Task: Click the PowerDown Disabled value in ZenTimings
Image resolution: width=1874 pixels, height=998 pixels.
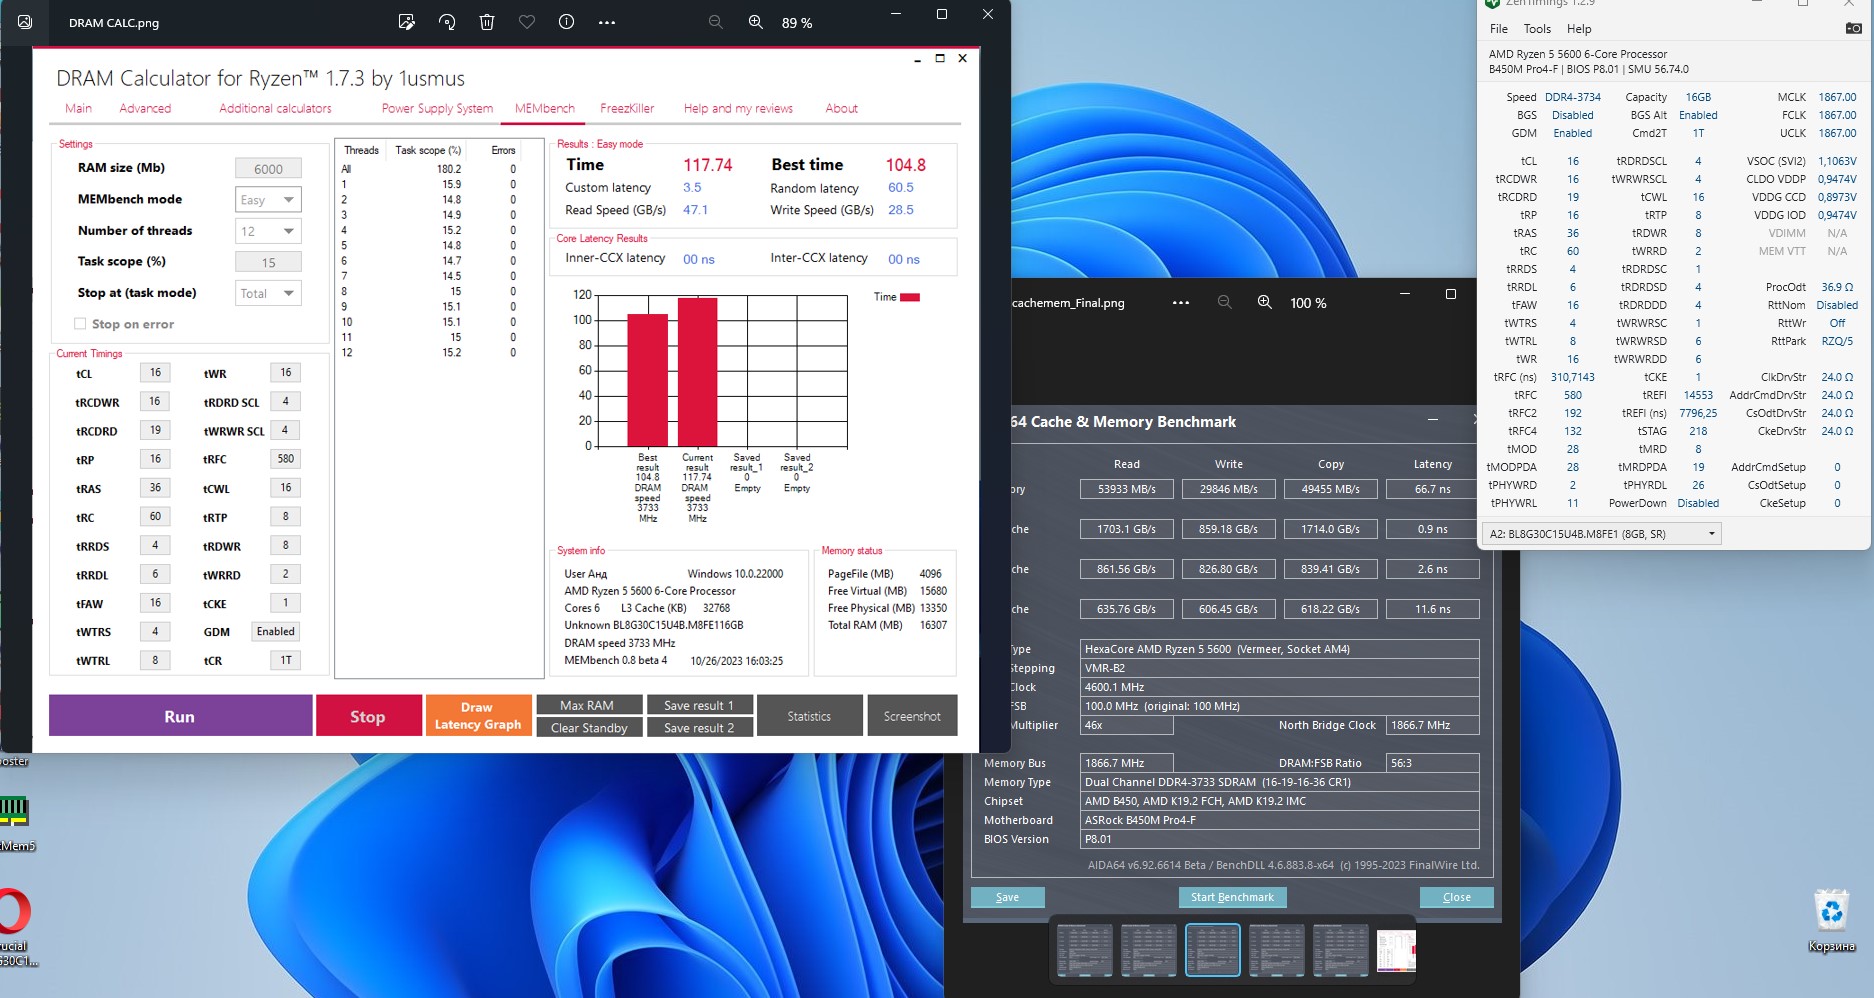Action: click(x=1698, y=503)
